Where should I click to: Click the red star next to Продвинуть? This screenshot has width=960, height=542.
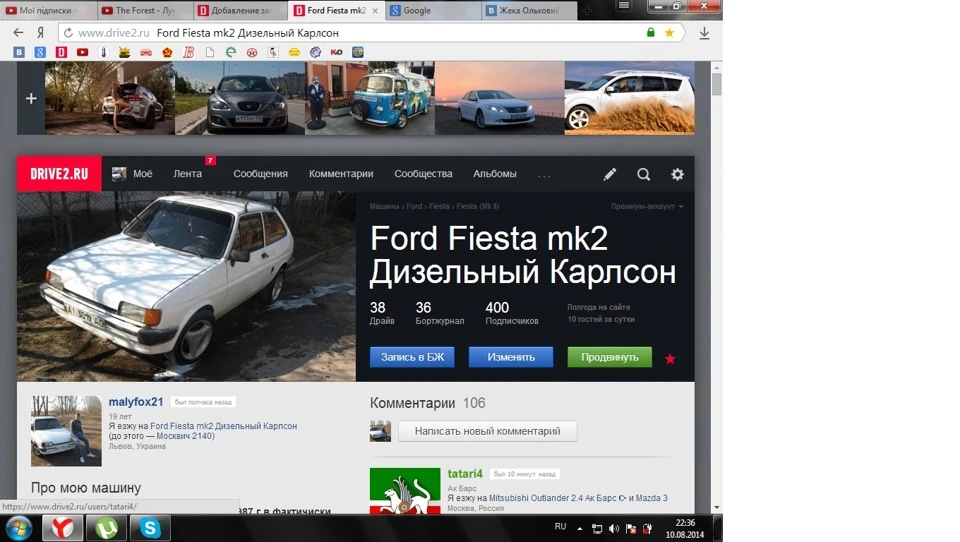(670, 358)
